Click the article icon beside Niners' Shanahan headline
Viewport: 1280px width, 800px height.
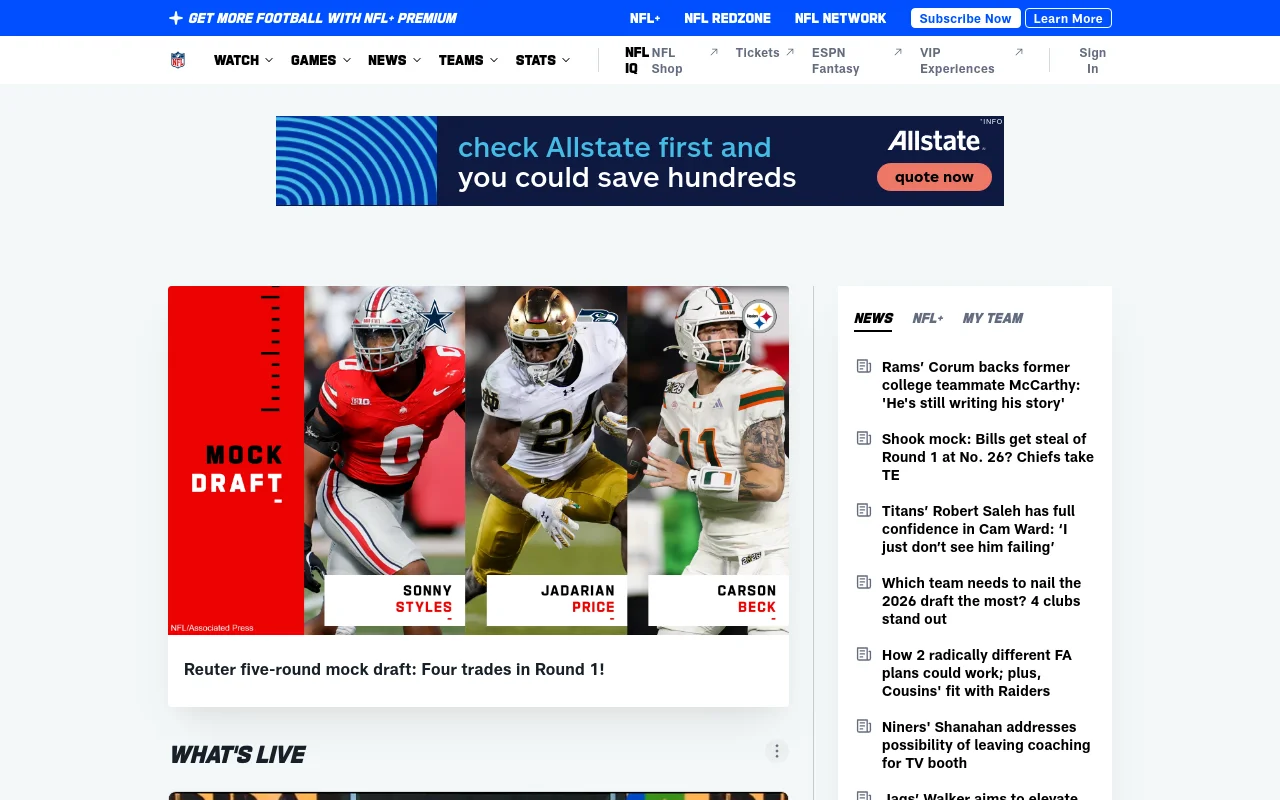(863, 726)
